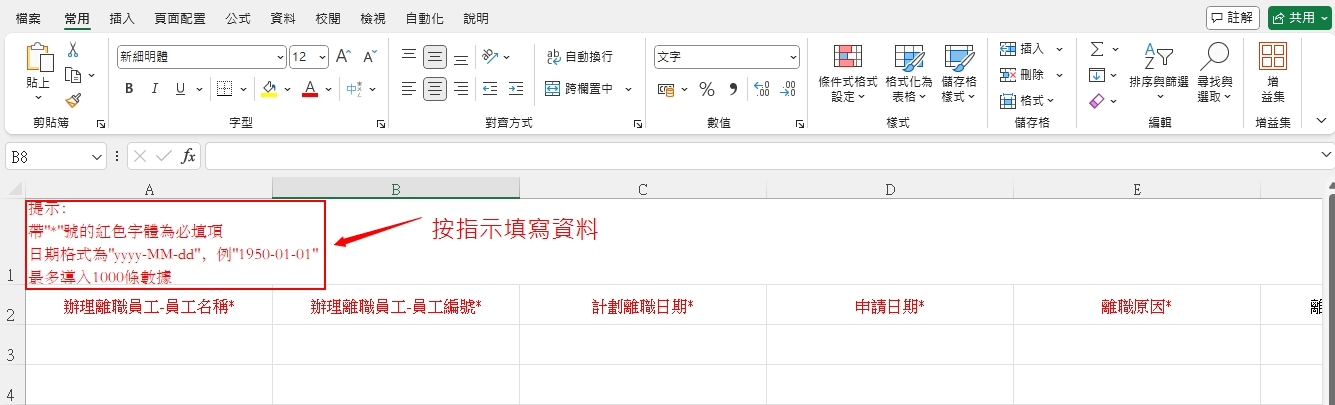Viewport: 1335px width, 405px height.
Task: Open the 公式 (Formulas) tab
Action: [238, 19]
